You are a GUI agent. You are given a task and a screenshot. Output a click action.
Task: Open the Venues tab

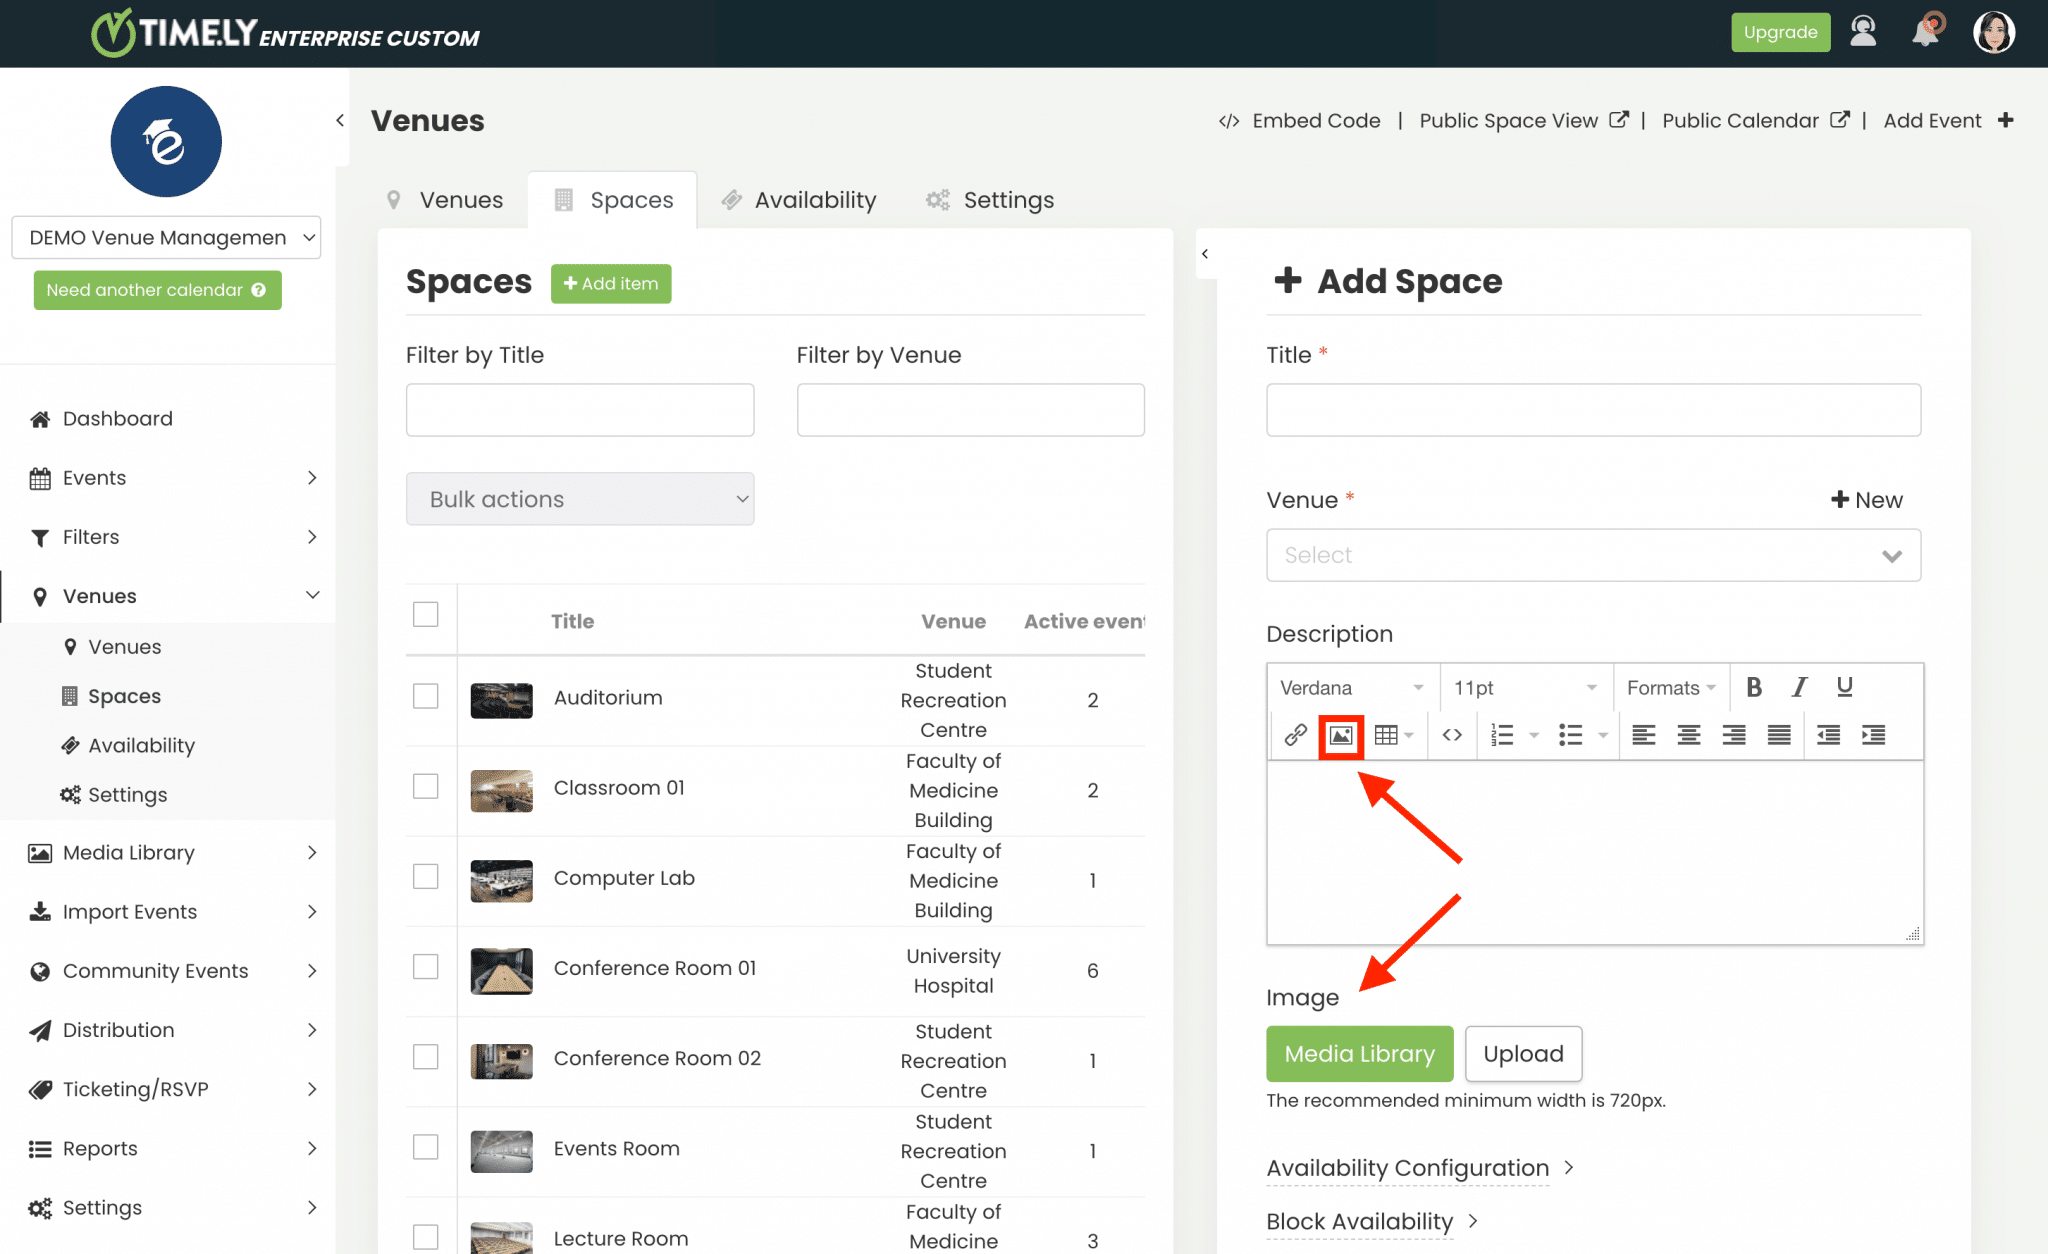pos(459,199)
